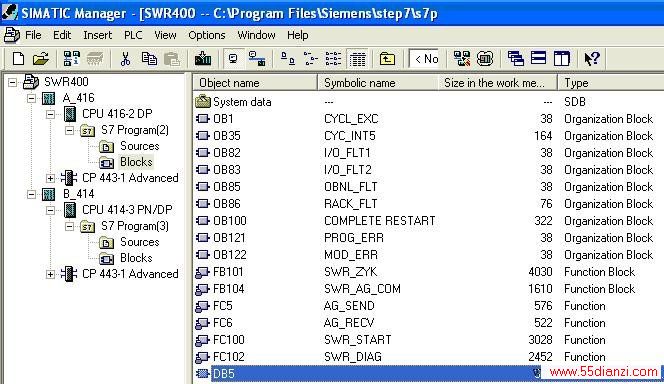The image size is (664, 384).
Task: Click the Open Project folder icon
Action: click(41, 58)
